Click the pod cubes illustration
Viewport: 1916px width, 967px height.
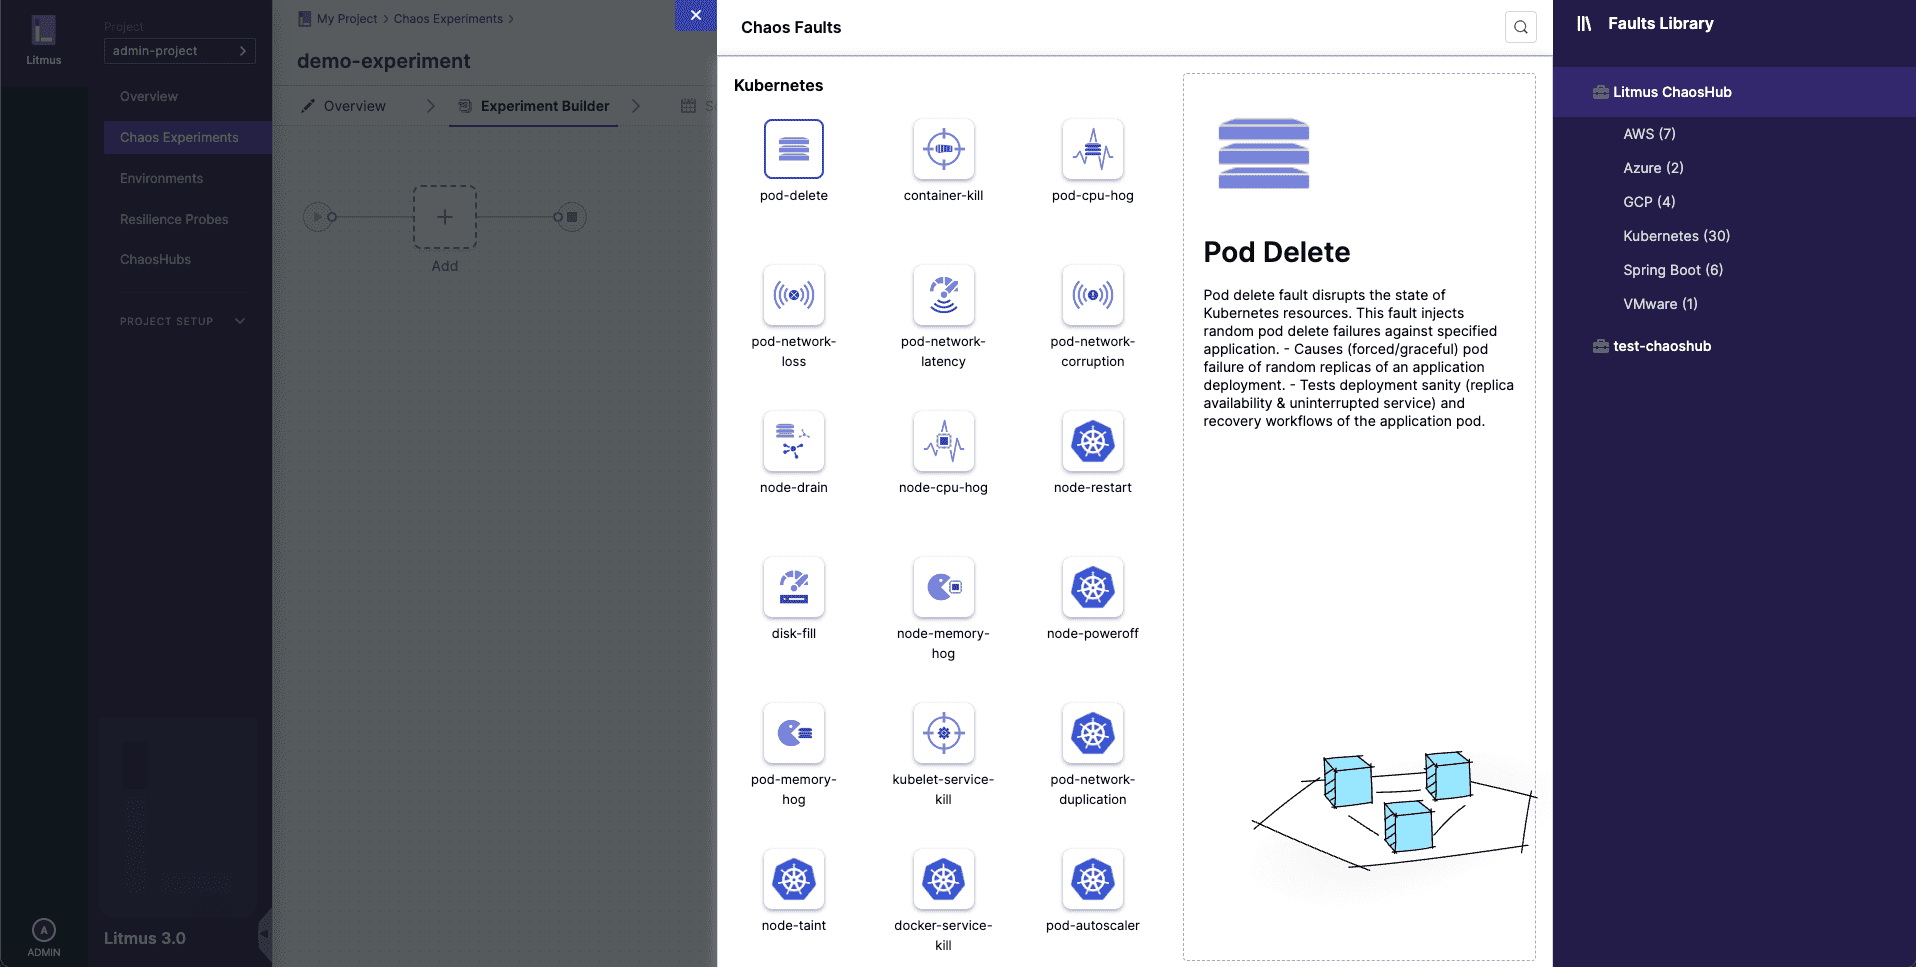tap(1394, 810)
